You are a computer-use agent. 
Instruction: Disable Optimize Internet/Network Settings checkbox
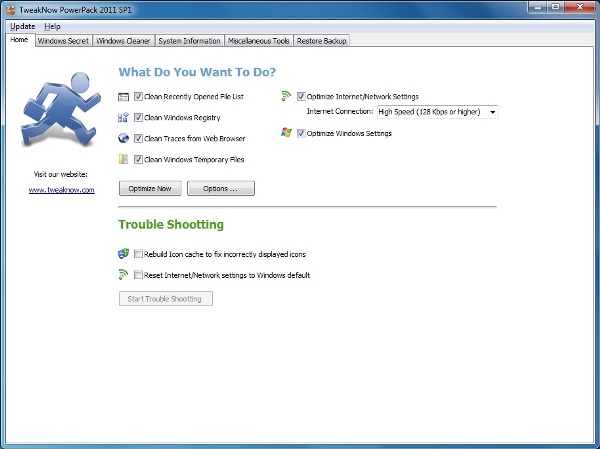point(301,96)
